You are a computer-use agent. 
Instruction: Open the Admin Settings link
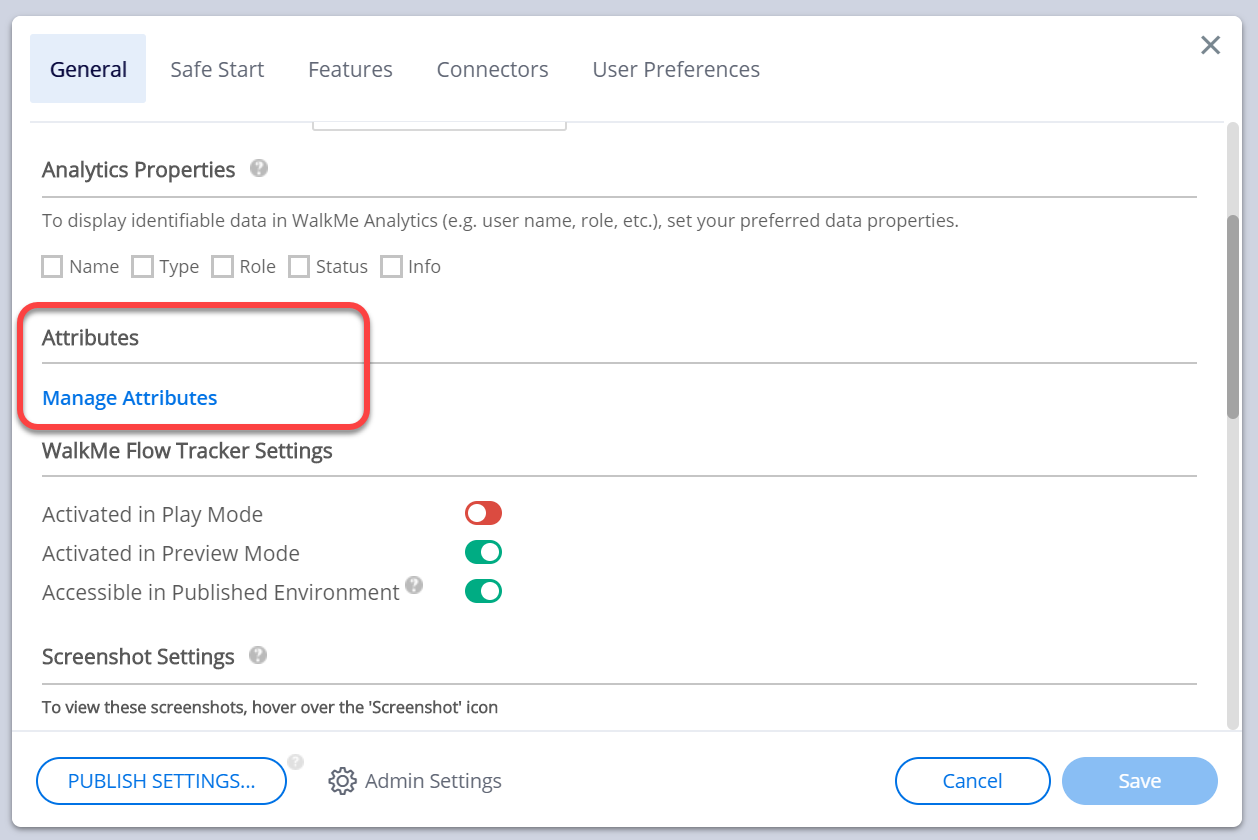(433, 781)
